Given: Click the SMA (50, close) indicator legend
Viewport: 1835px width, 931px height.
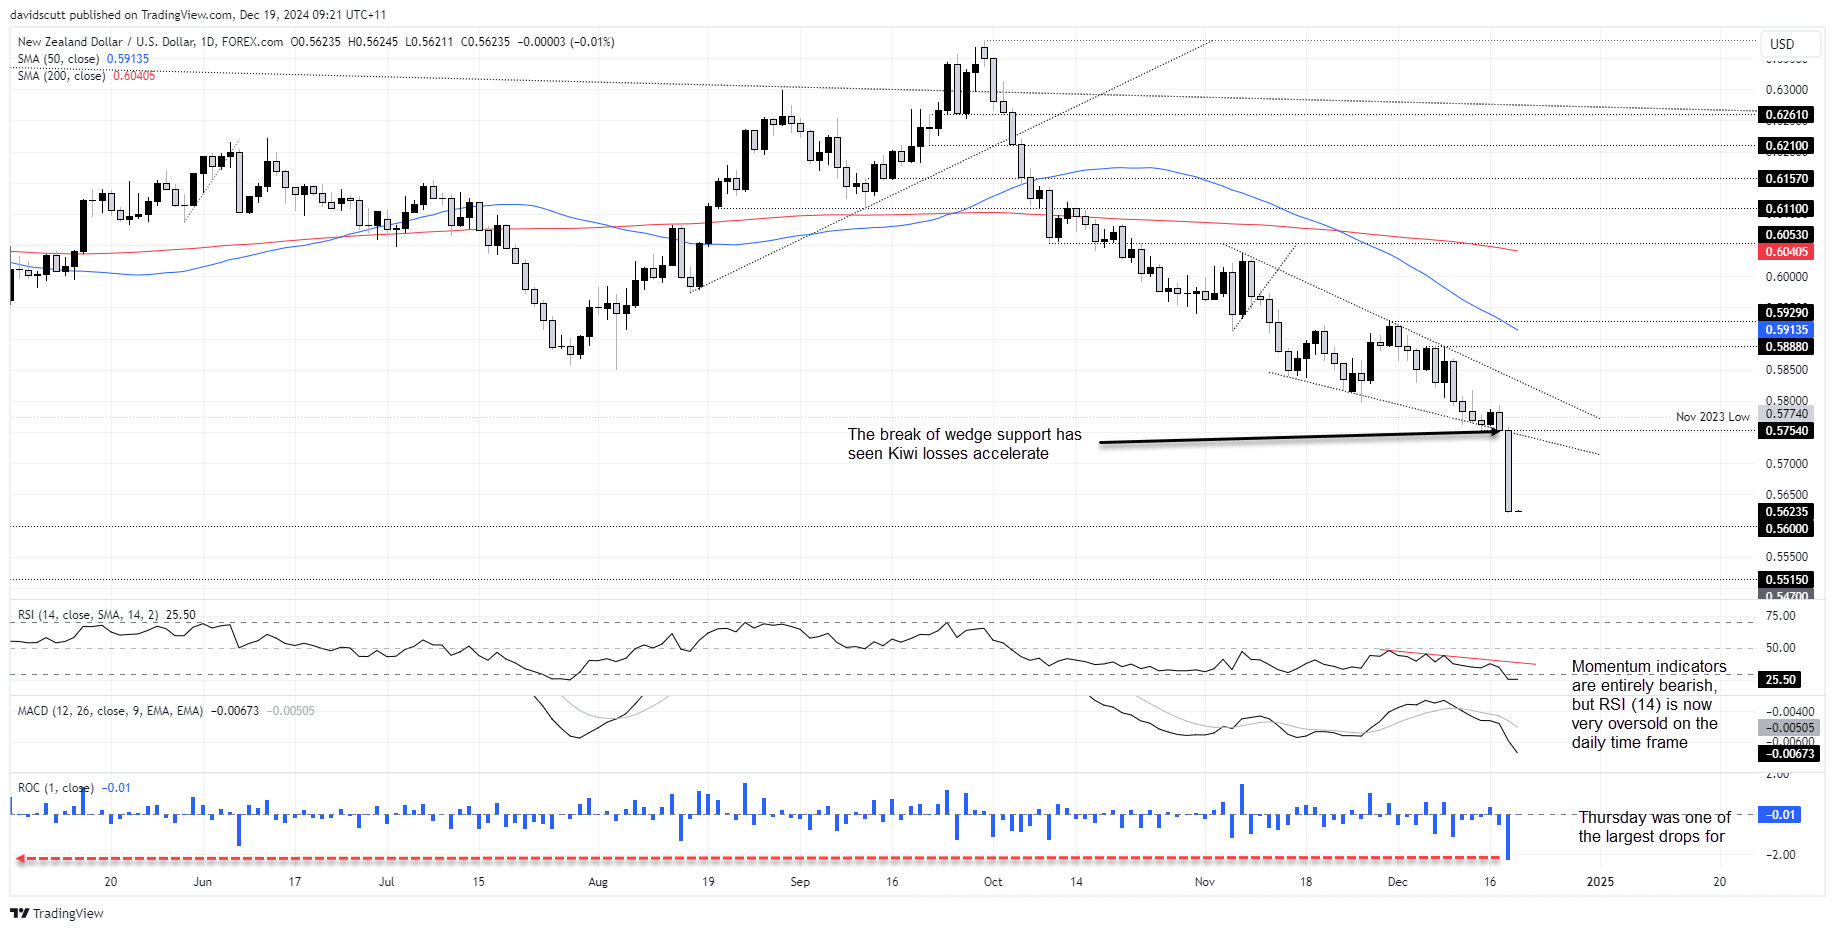Looking at the screenshot, I should (58, 59).
